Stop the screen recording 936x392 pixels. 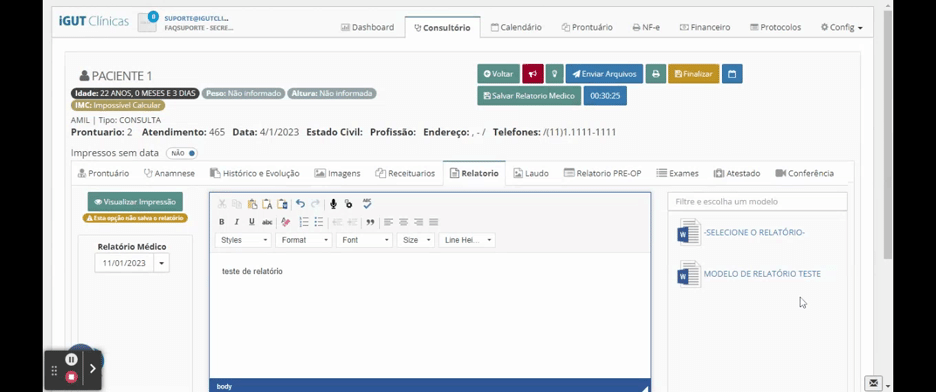[71, 377]
